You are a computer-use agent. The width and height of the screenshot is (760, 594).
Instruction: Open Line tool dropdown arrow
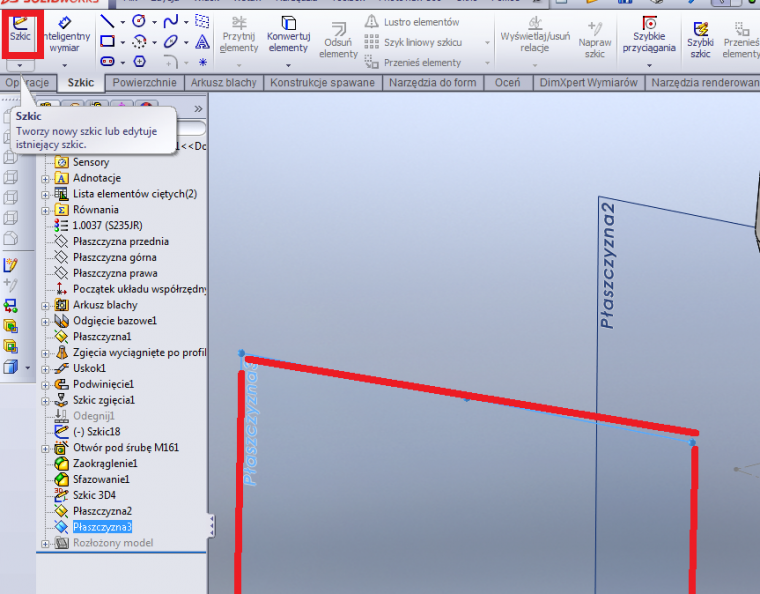pyautogui.click(x=123, y=22)
